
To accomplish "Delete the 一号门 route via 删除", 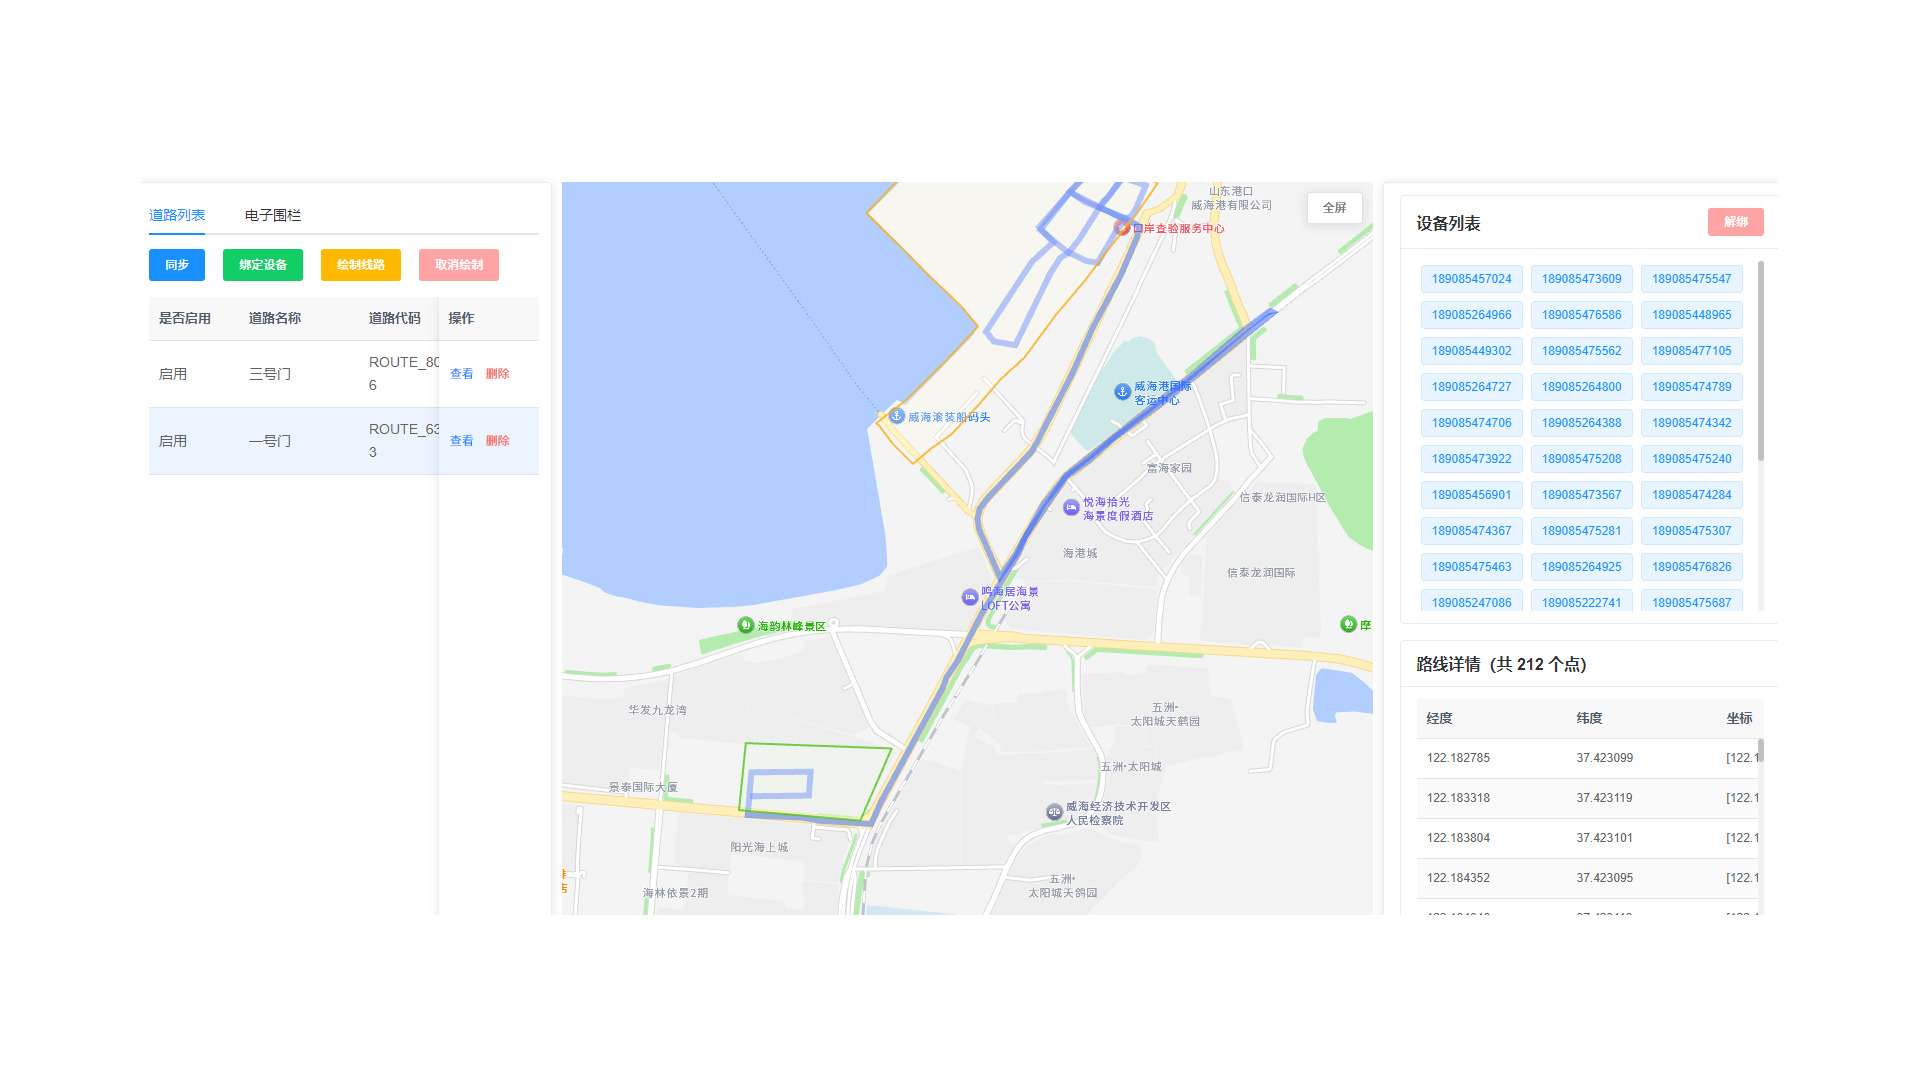I will click(497, 441).
